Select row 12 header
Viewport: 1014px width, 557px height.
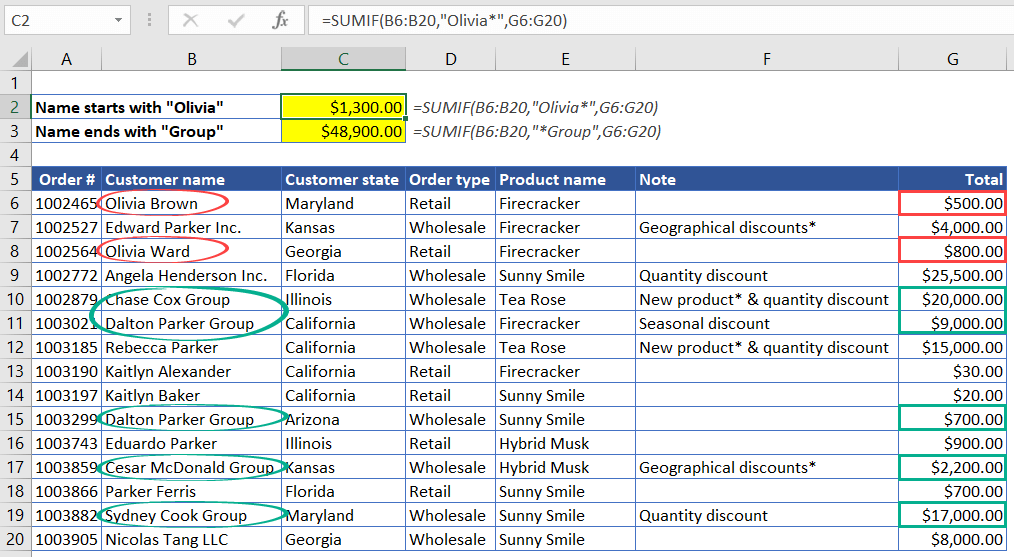[x=15, y=347]
